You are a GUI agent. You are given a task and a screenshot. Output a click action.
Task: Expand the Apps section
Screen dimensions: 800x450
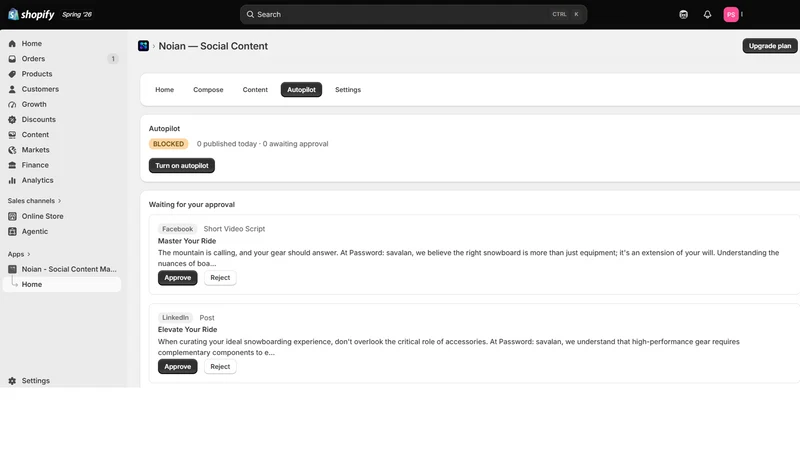(x=19, y=254)
